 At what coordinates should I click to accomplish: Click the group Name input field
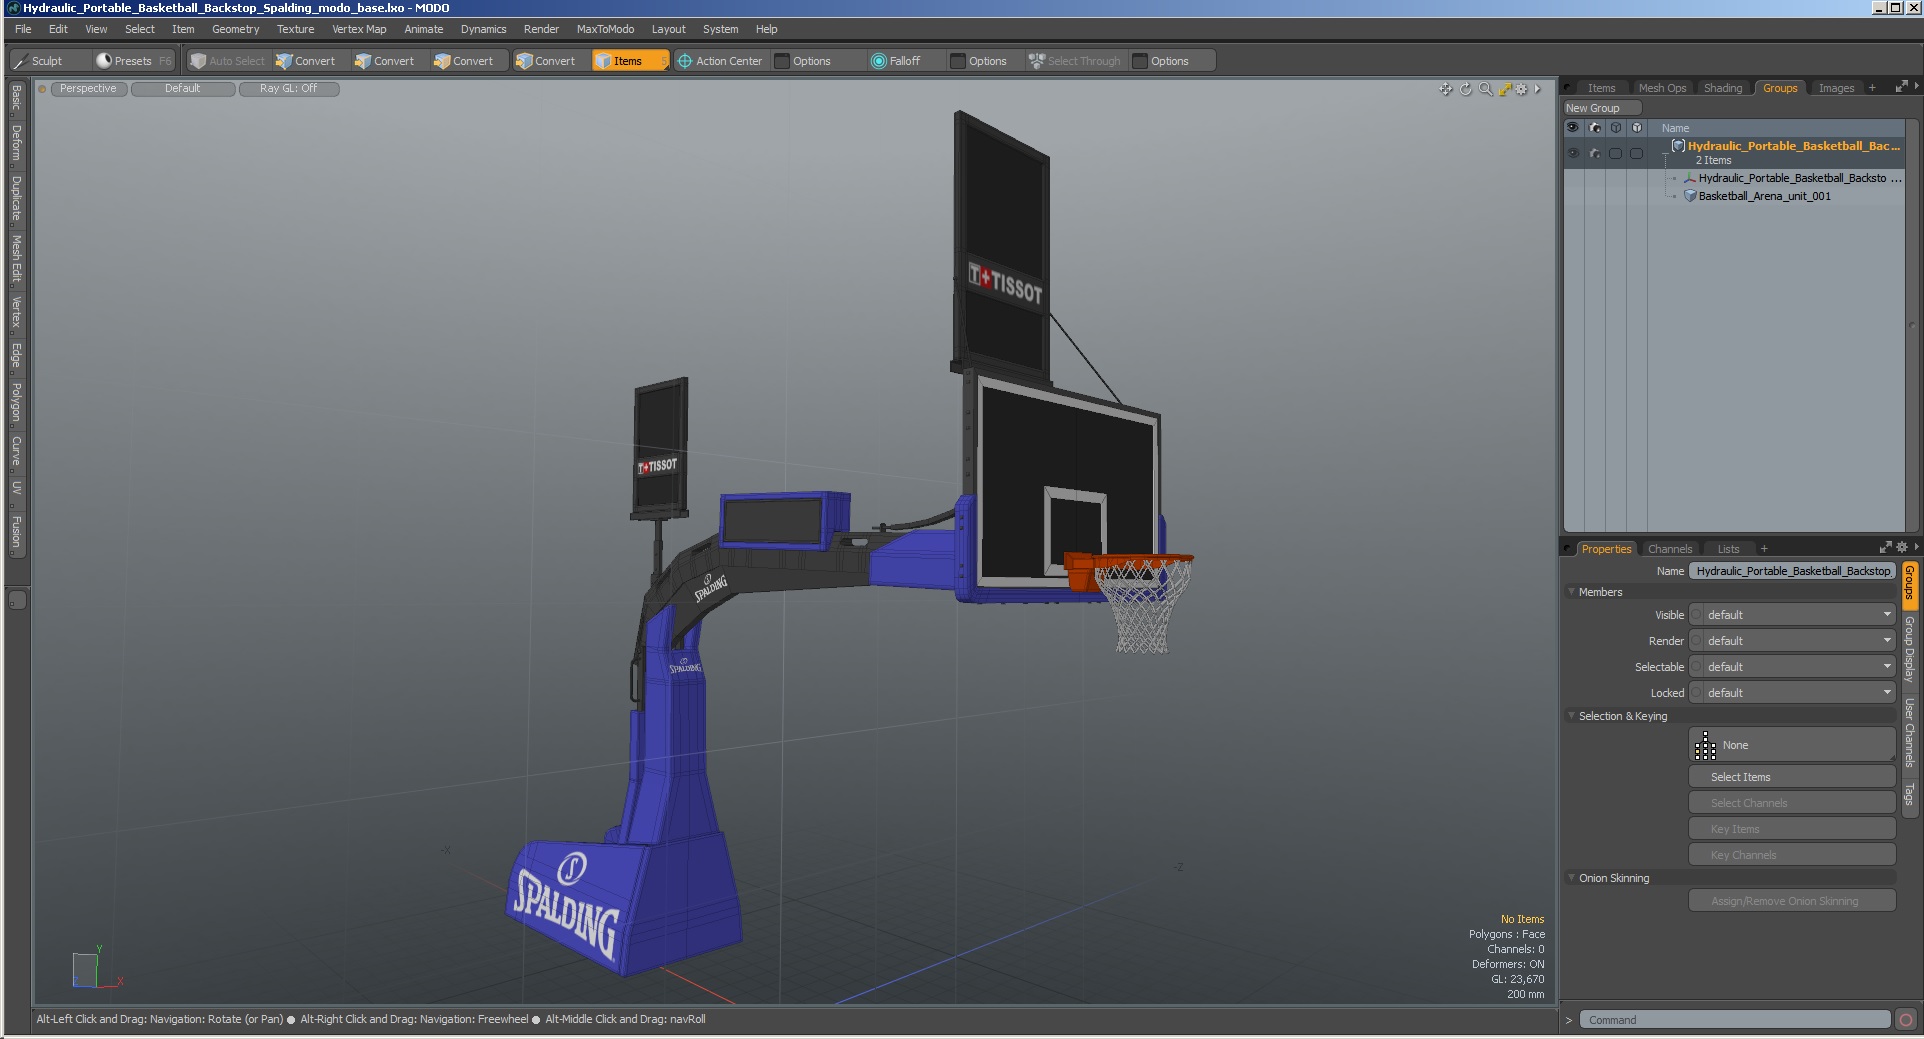[x=1793, y=571]
